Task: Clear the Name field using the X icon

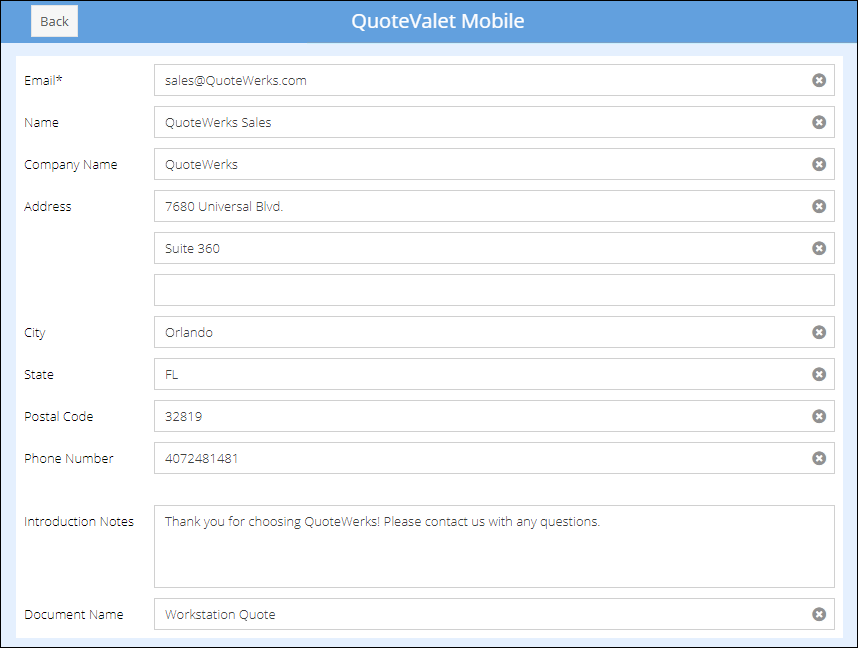Action: 819,122
